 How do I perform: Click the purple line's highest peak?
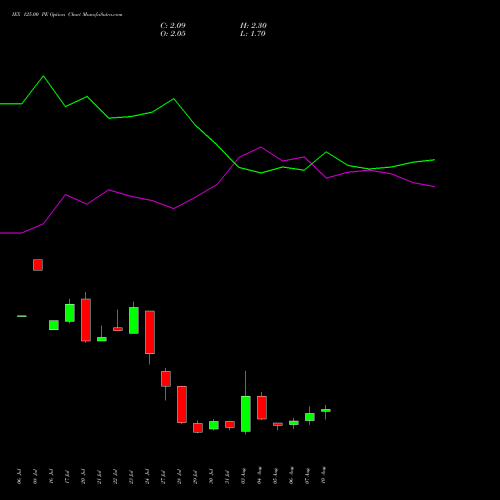(x=261, y=147)
